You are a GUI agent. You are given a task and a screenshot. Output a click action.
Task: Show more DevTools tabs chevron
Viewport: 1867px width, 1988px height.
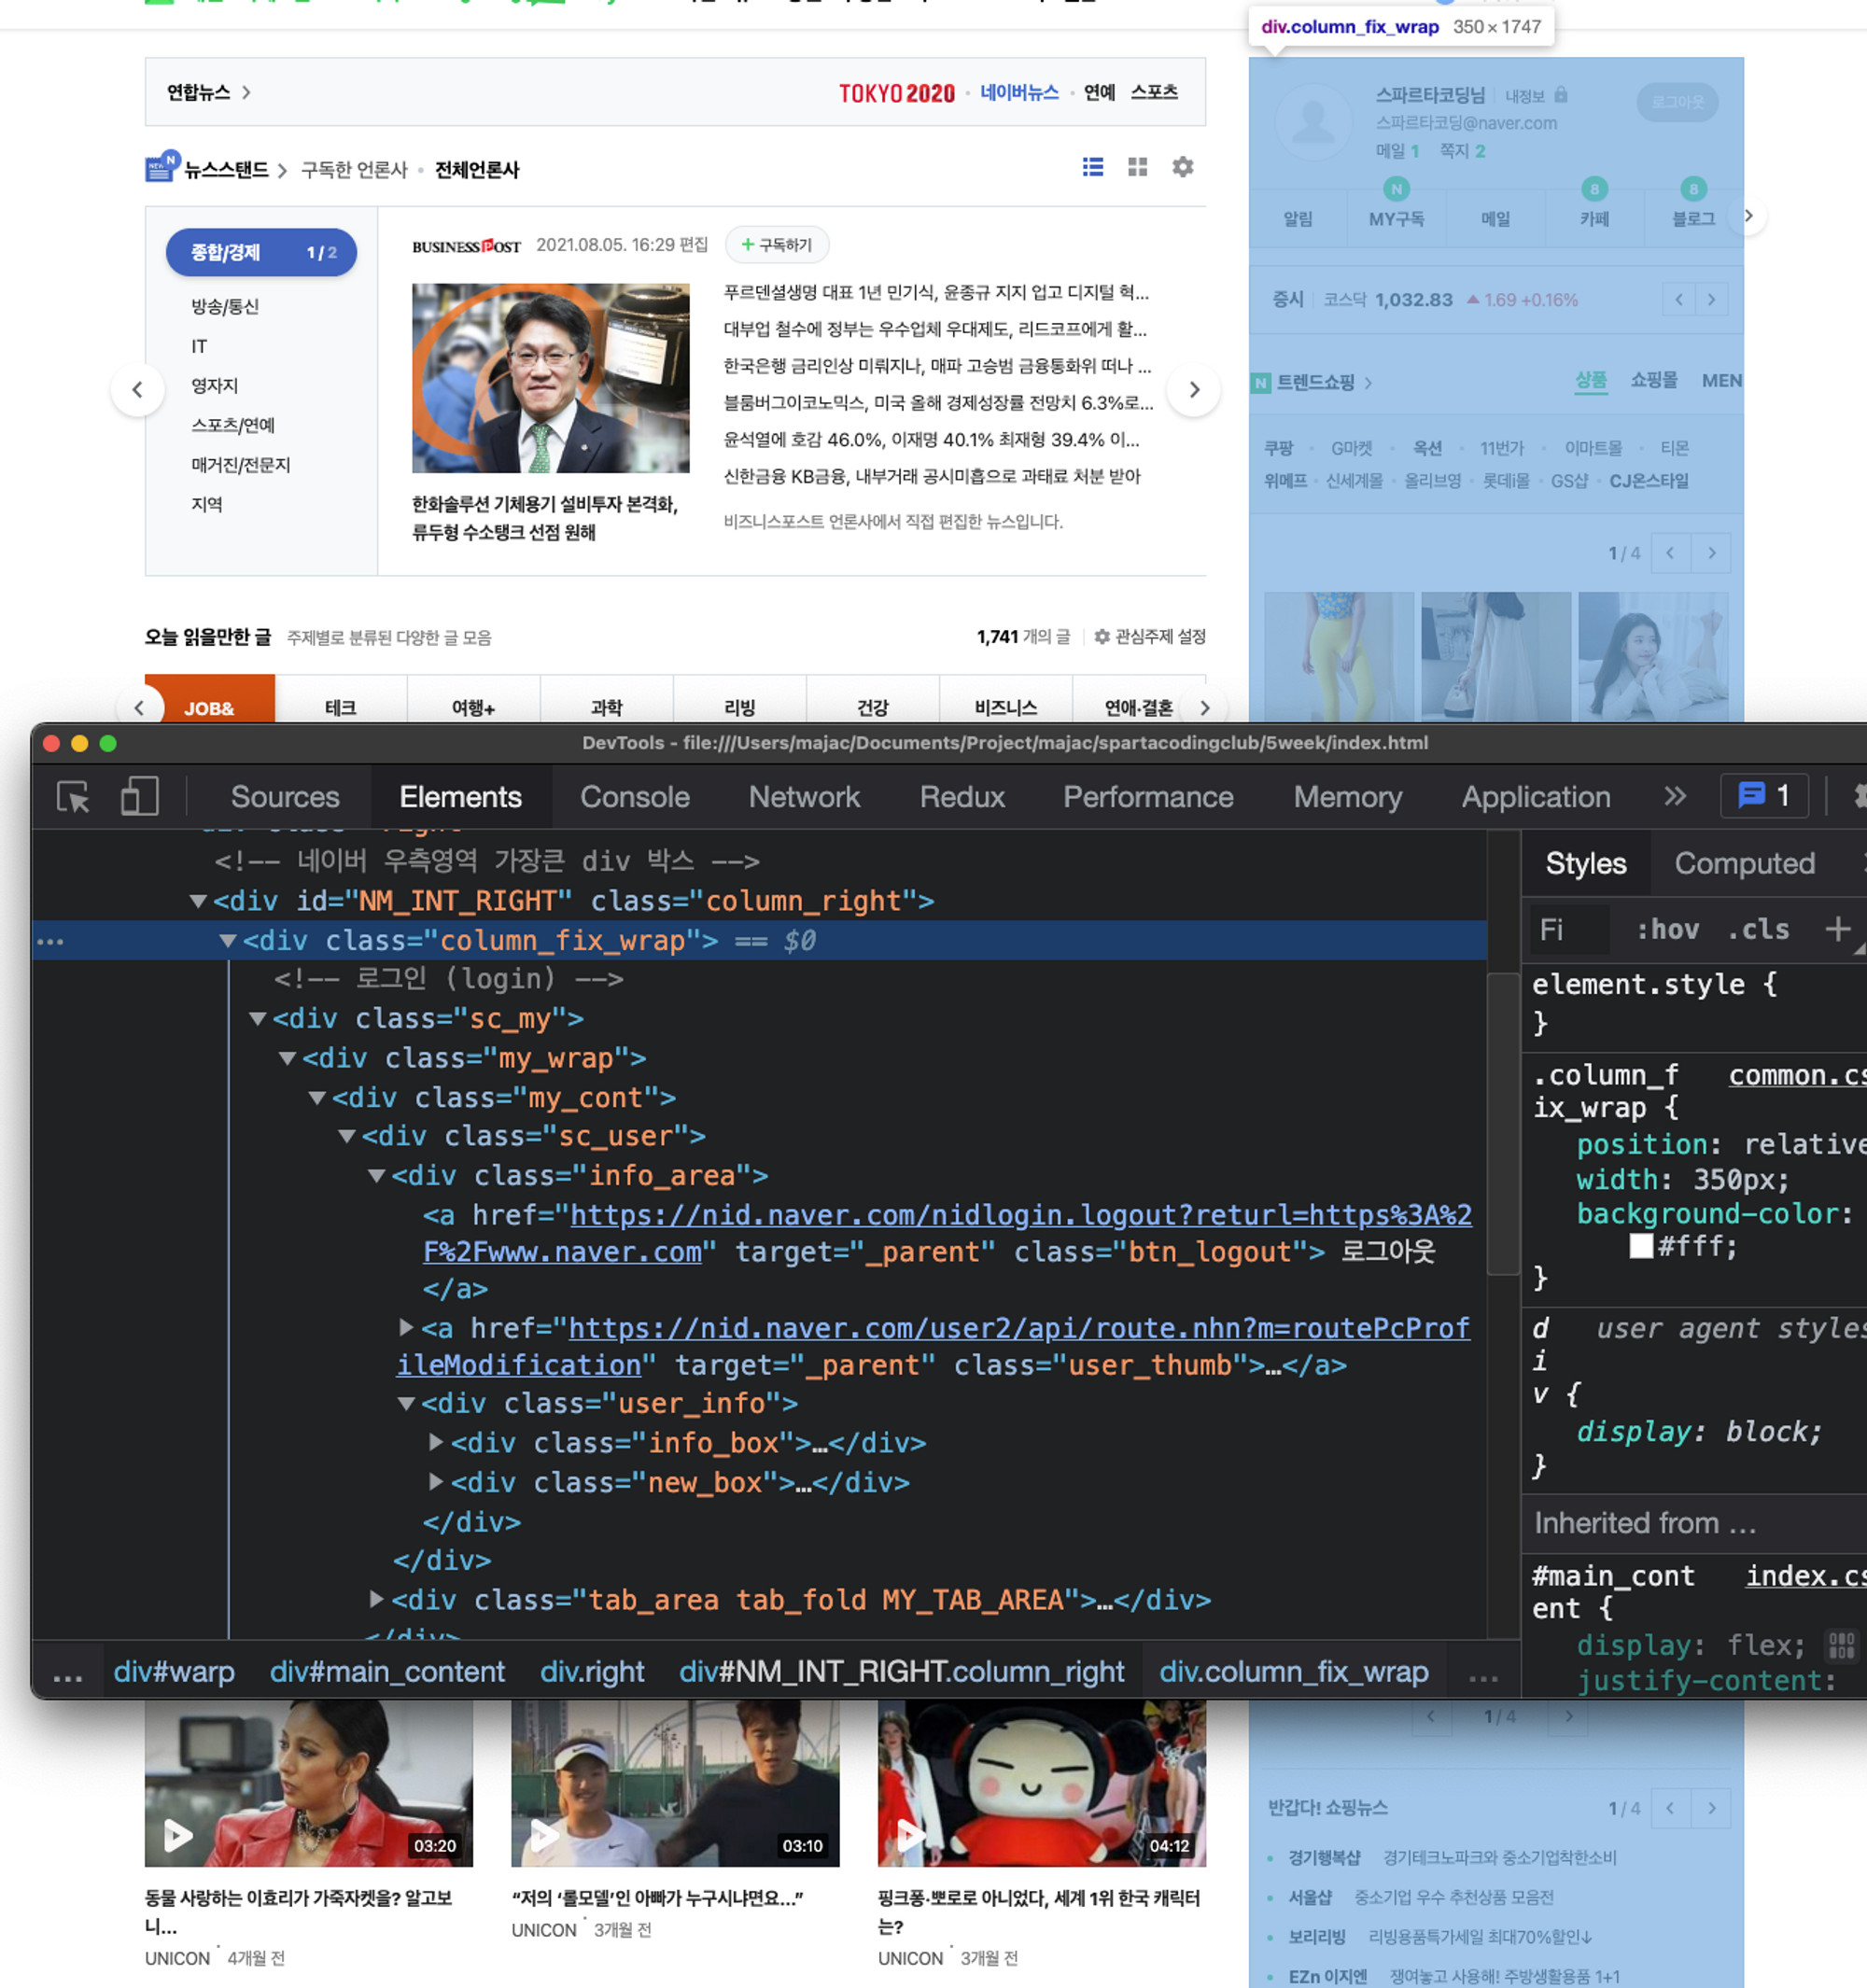(1674, 796)
